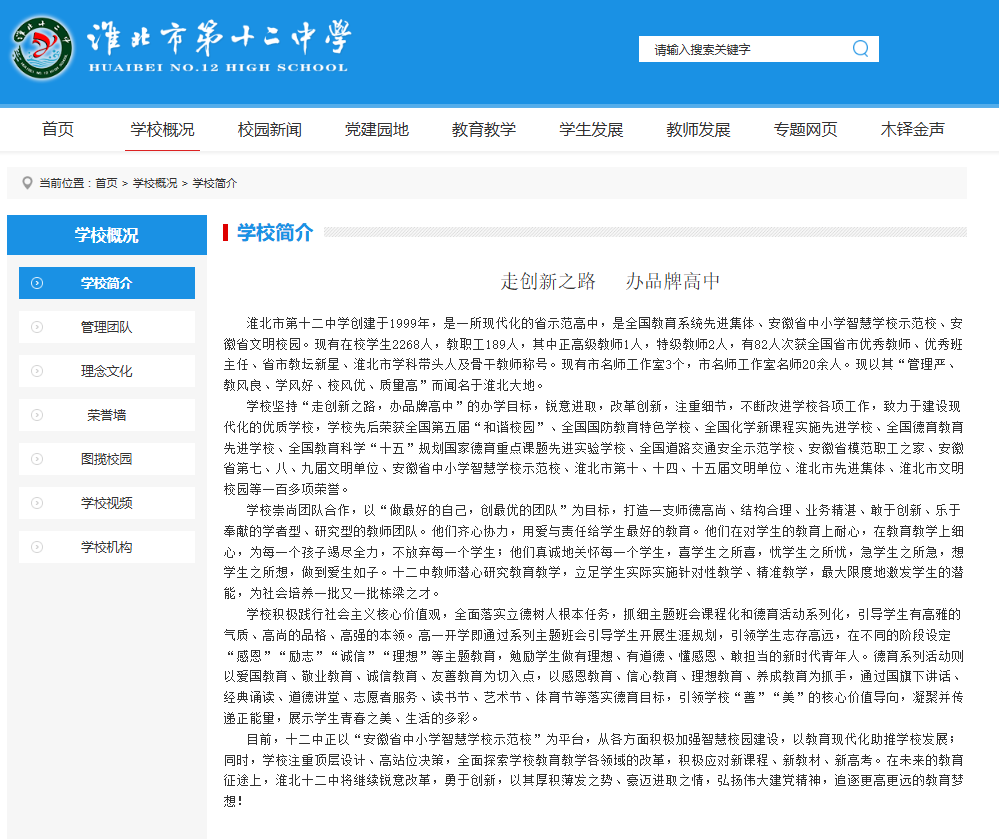The image size is (999, 839).
Task: Open the 首页 navigation menu item
Action: (57, 129)
